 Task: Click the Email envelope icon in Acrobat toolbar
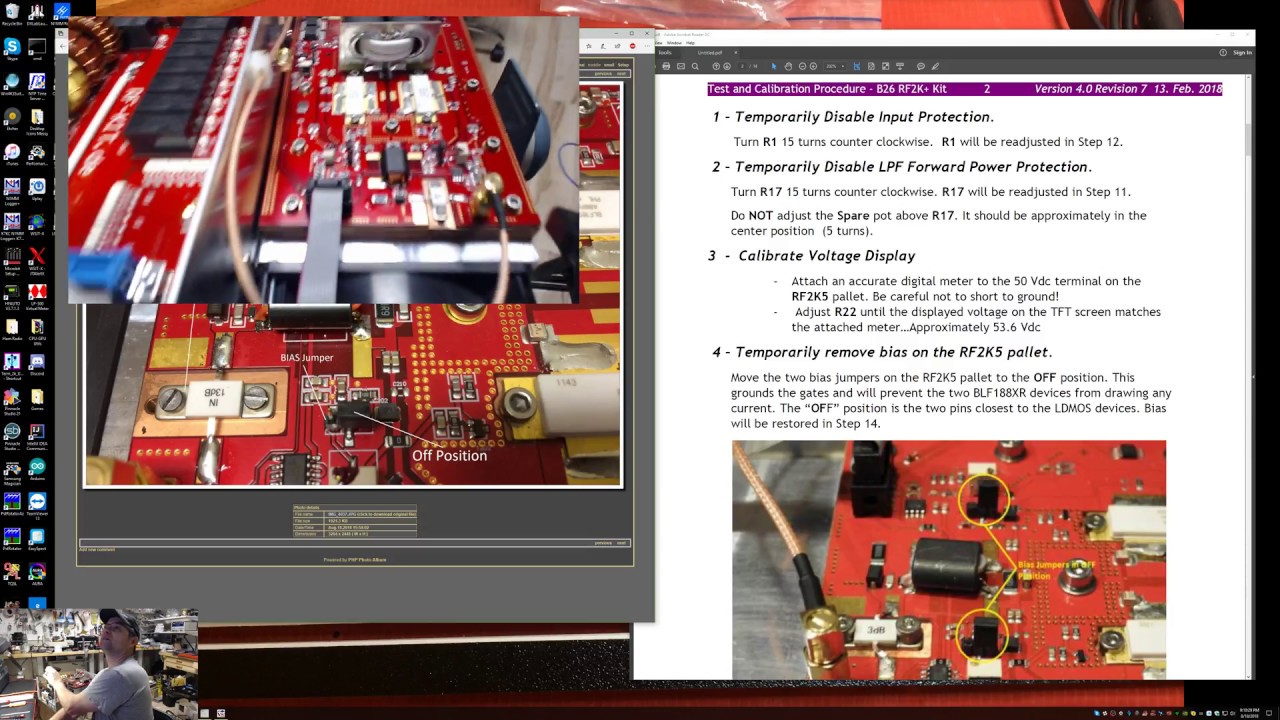681,66
